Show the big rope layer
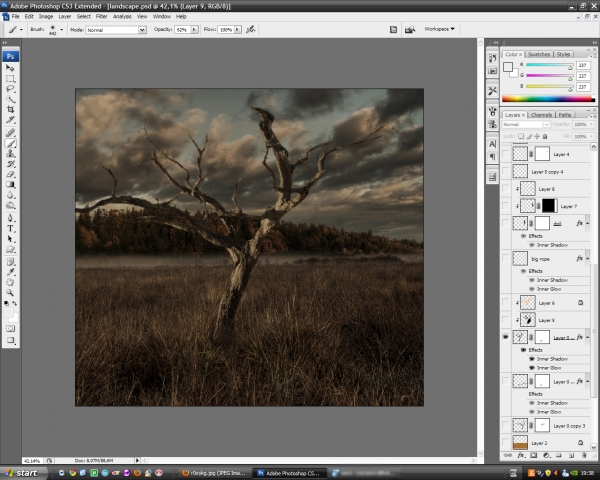The width and height of the screenshot is (600, 480). click(505, 259)
